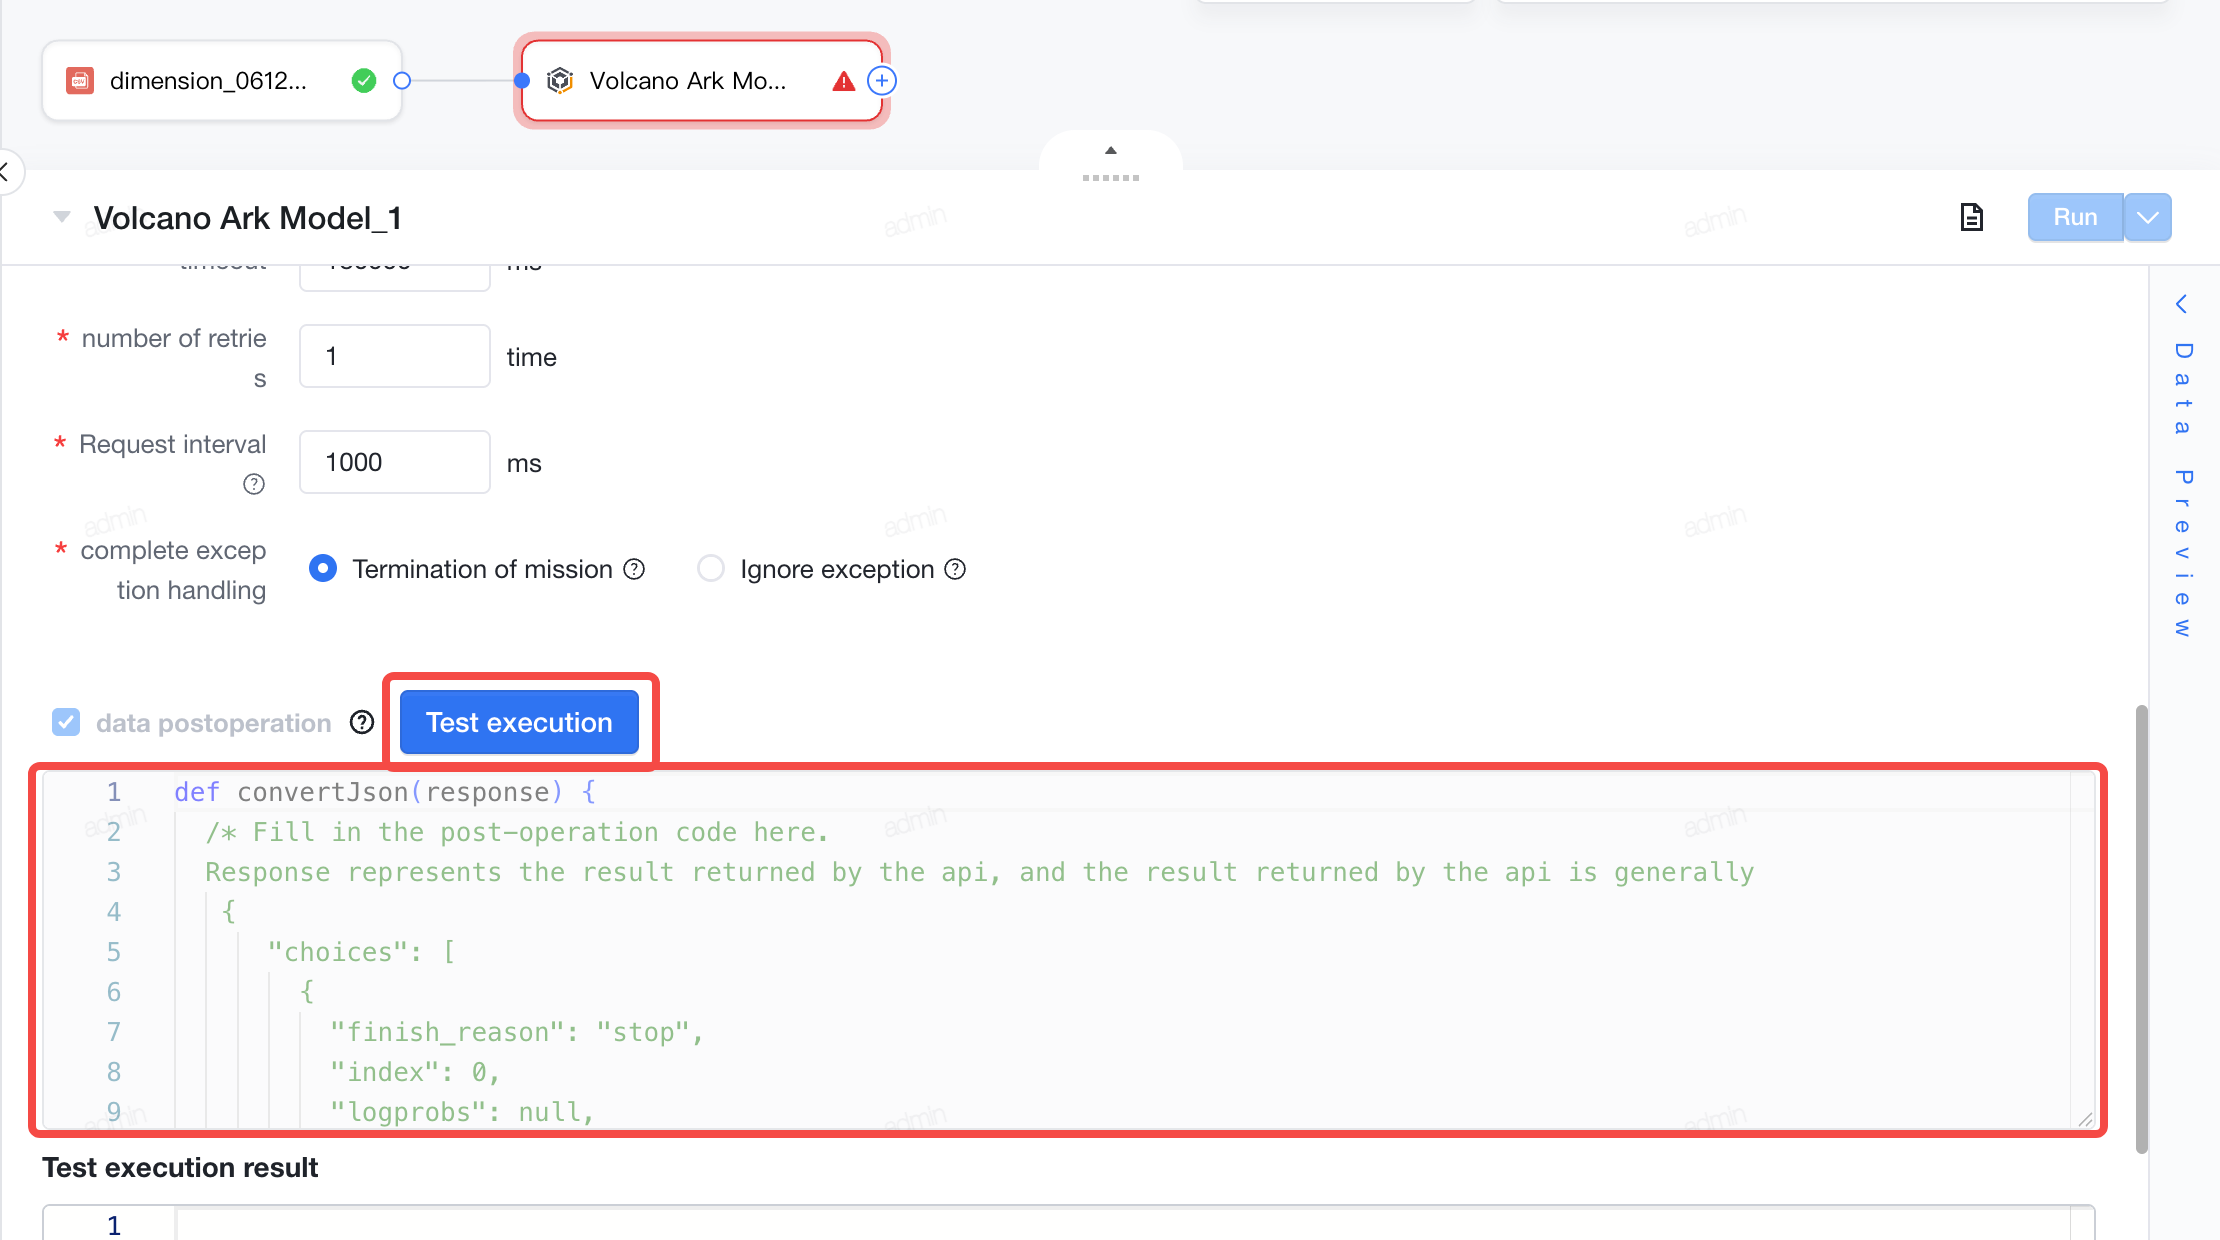Click the green checkmark on dimension_0612 node
2220x1240 pixels.
click(364, 81)
